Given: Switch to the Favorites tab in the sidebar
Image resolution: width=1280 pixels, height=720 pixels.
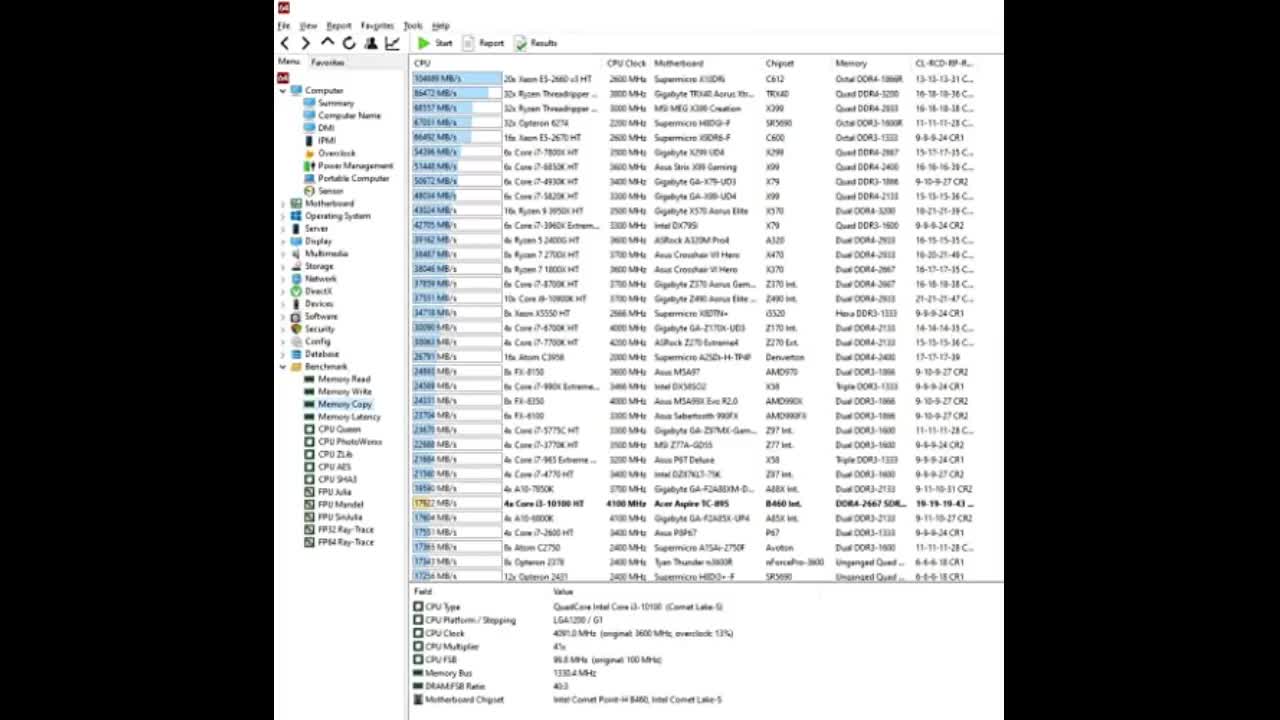Looking at the screenshot, I should tap(328, 62).
